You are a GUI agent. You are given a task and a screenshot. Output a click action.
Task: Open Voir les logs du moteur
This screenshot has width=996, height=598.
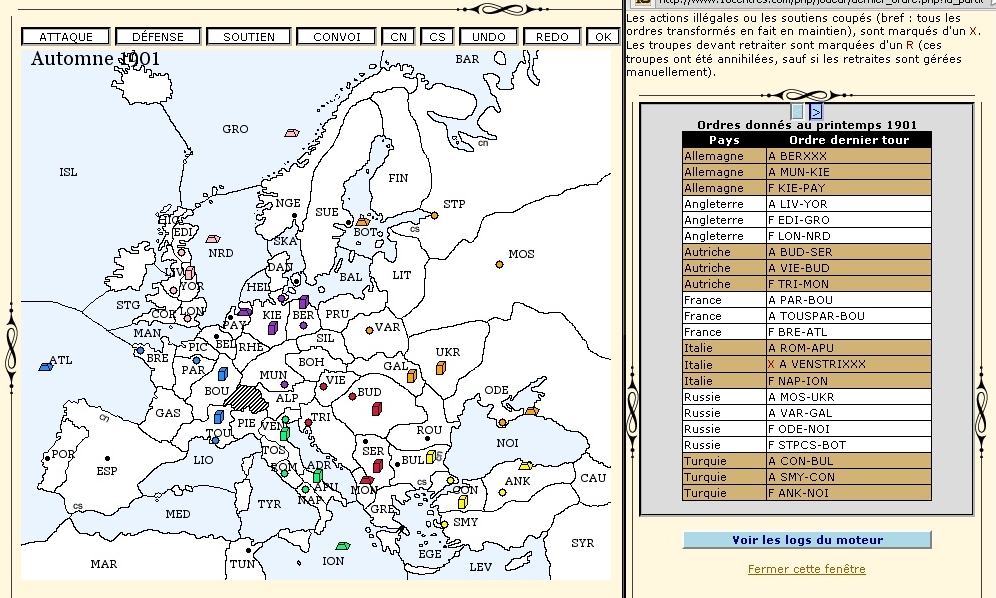click(x=807, y=540)
